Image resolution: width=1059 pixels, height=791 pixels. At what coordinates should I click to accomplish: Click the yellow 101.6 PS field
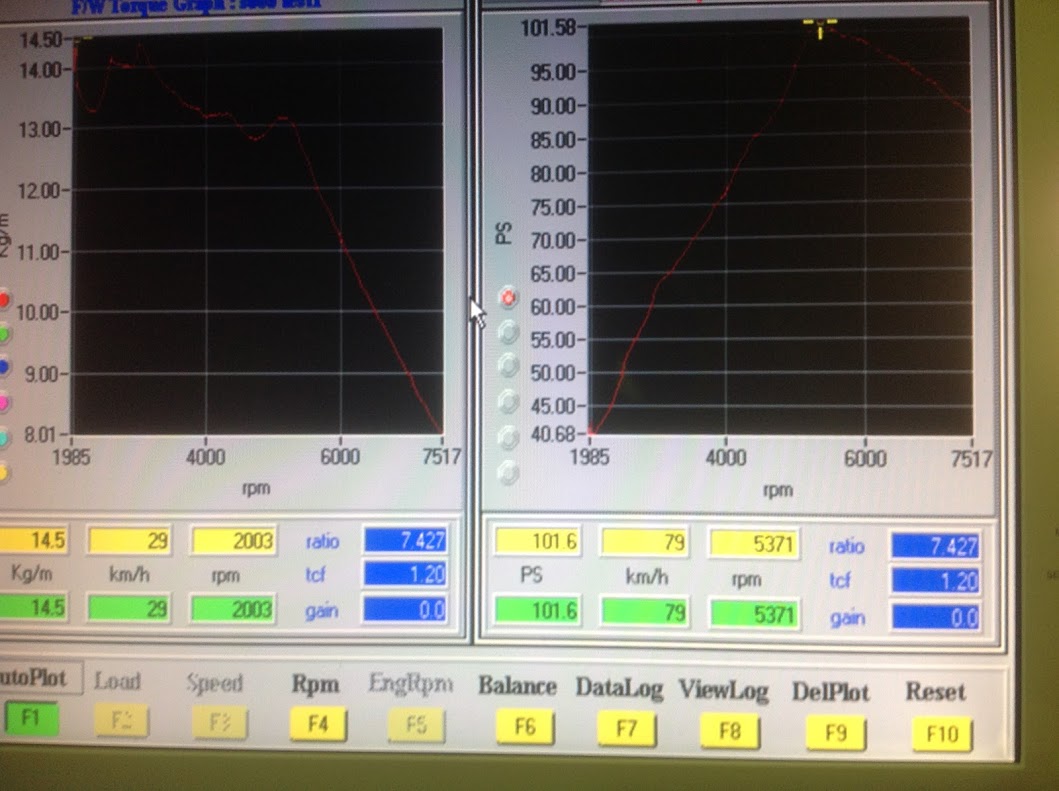click(538, 541)
